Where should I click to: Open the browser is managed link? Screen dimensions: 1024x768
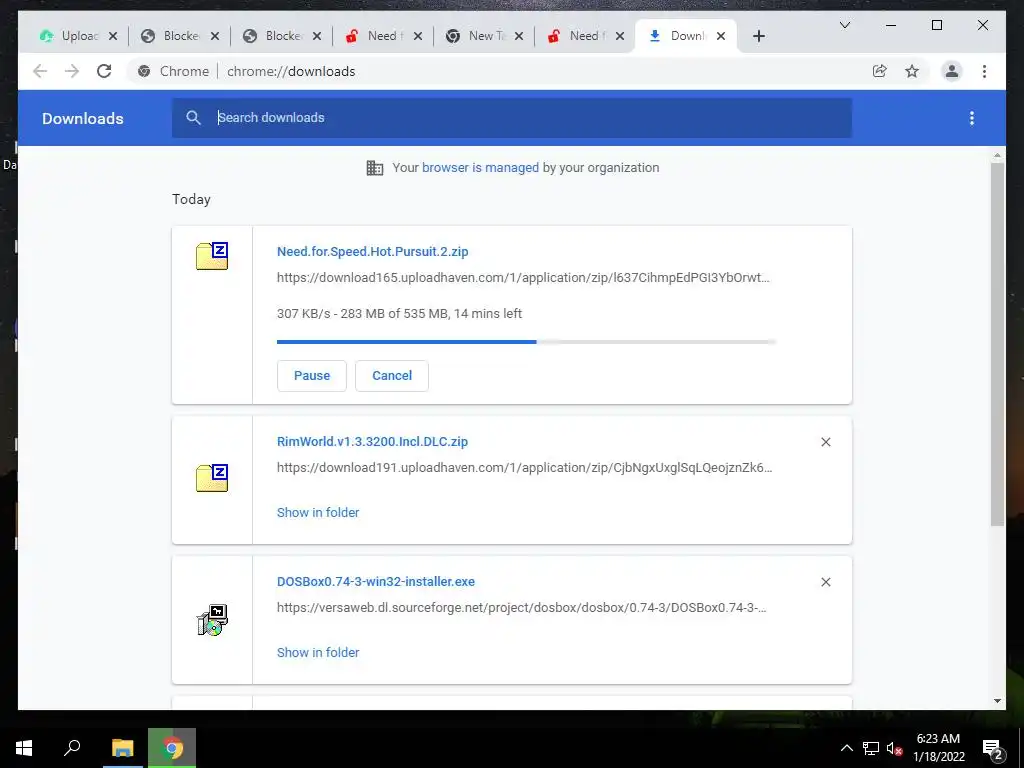(x=480, y=168)
